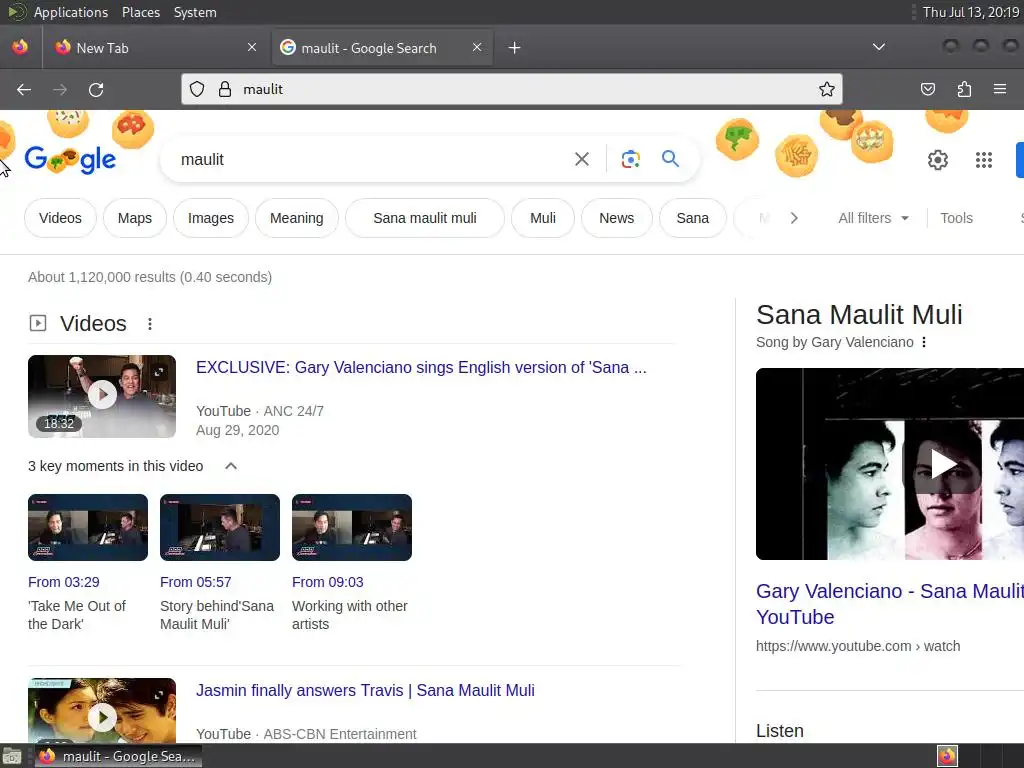
Task: Open Videos section options menu
Action: point(150,324)
